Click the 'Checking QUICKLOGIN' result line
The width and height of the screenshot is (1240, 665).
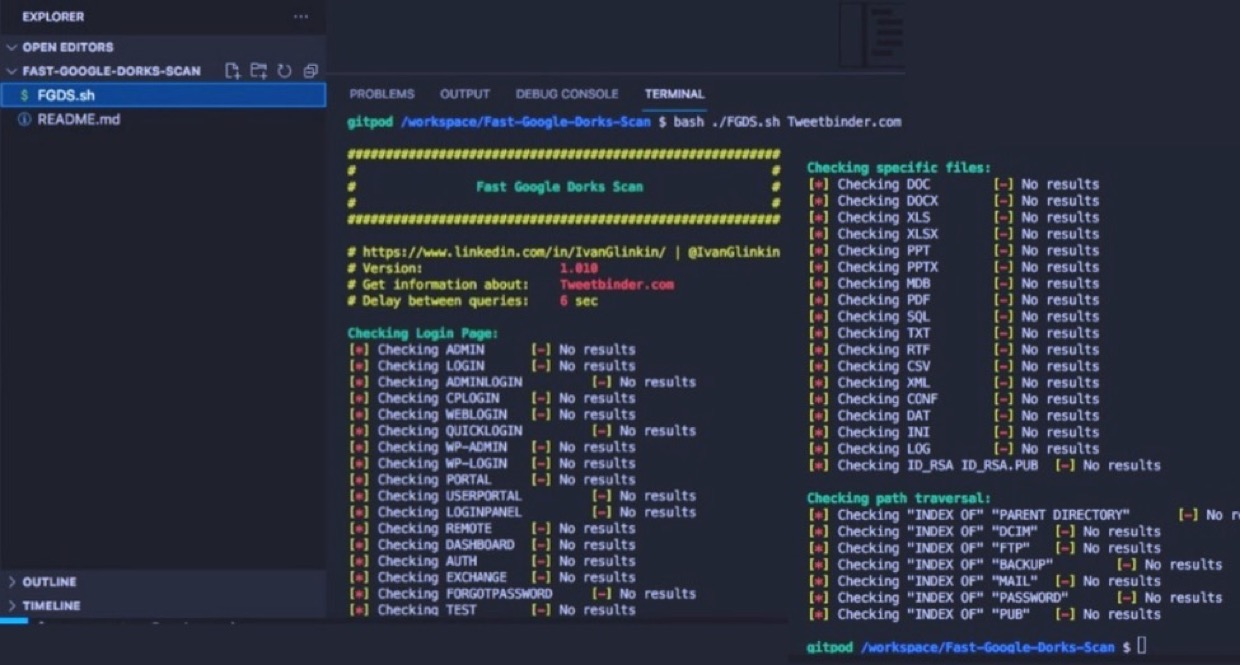coord(522,431)
